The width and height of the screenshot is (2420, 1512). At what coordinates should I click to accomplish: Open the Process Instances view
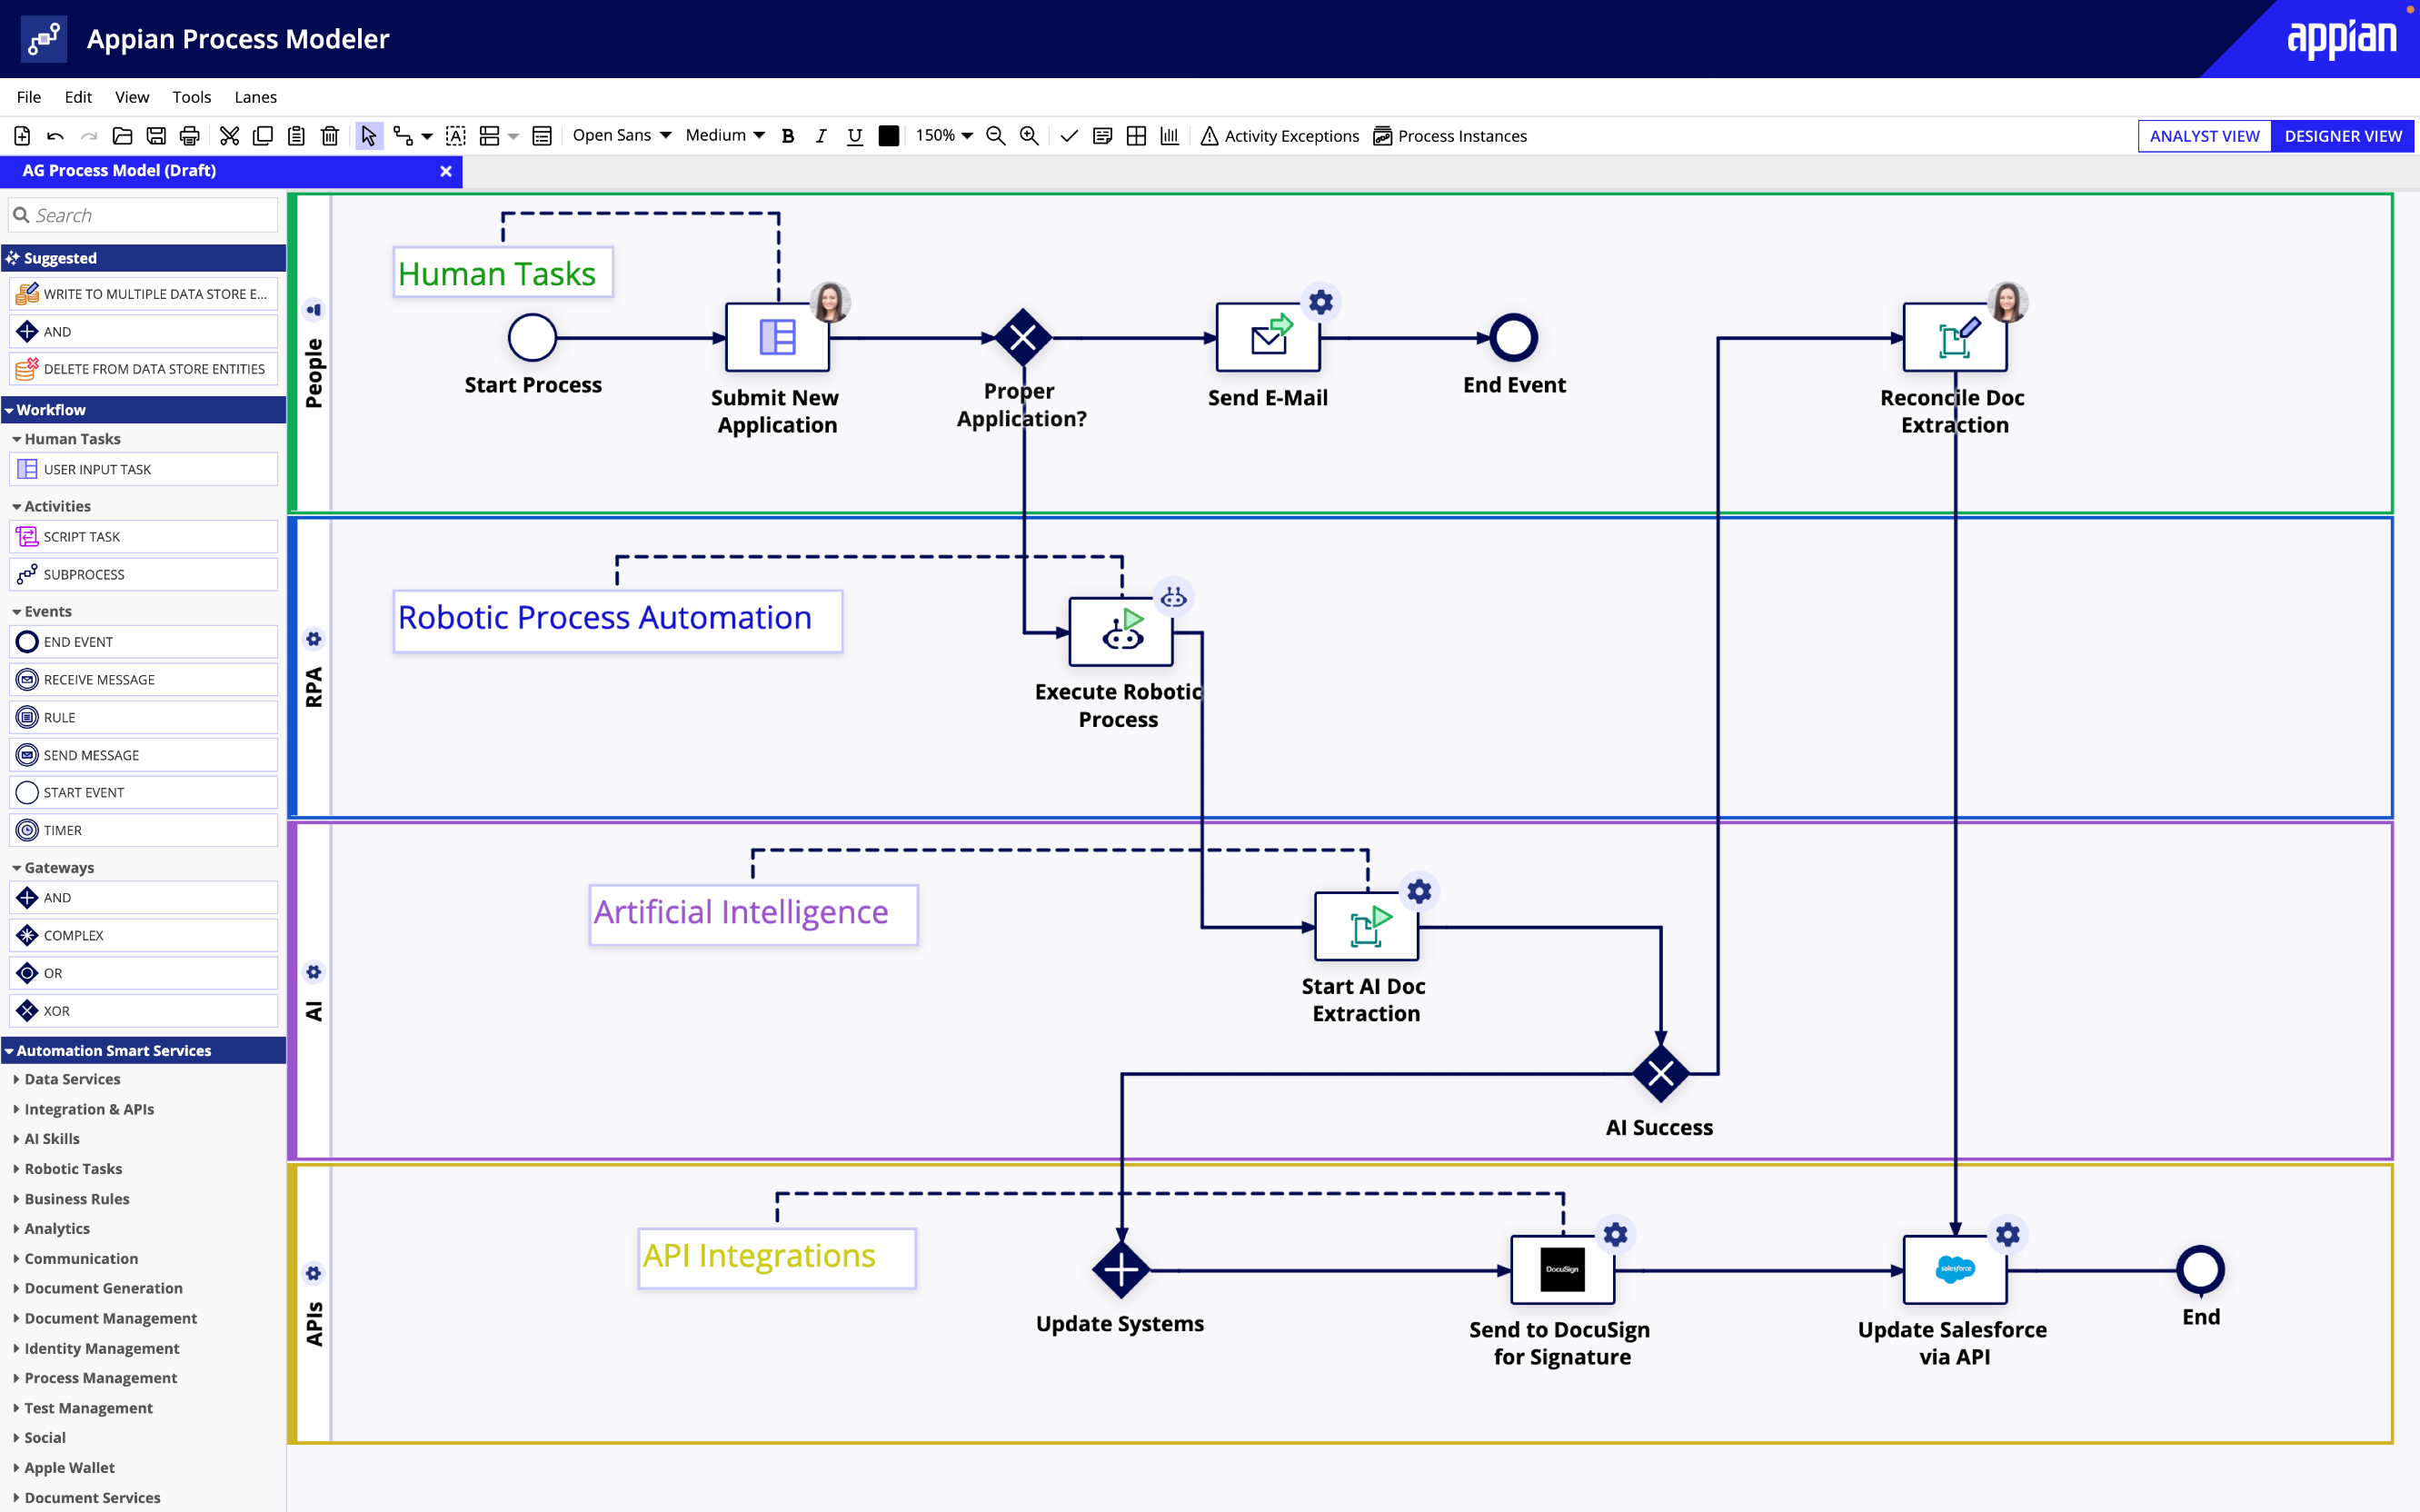(1383, 135)
